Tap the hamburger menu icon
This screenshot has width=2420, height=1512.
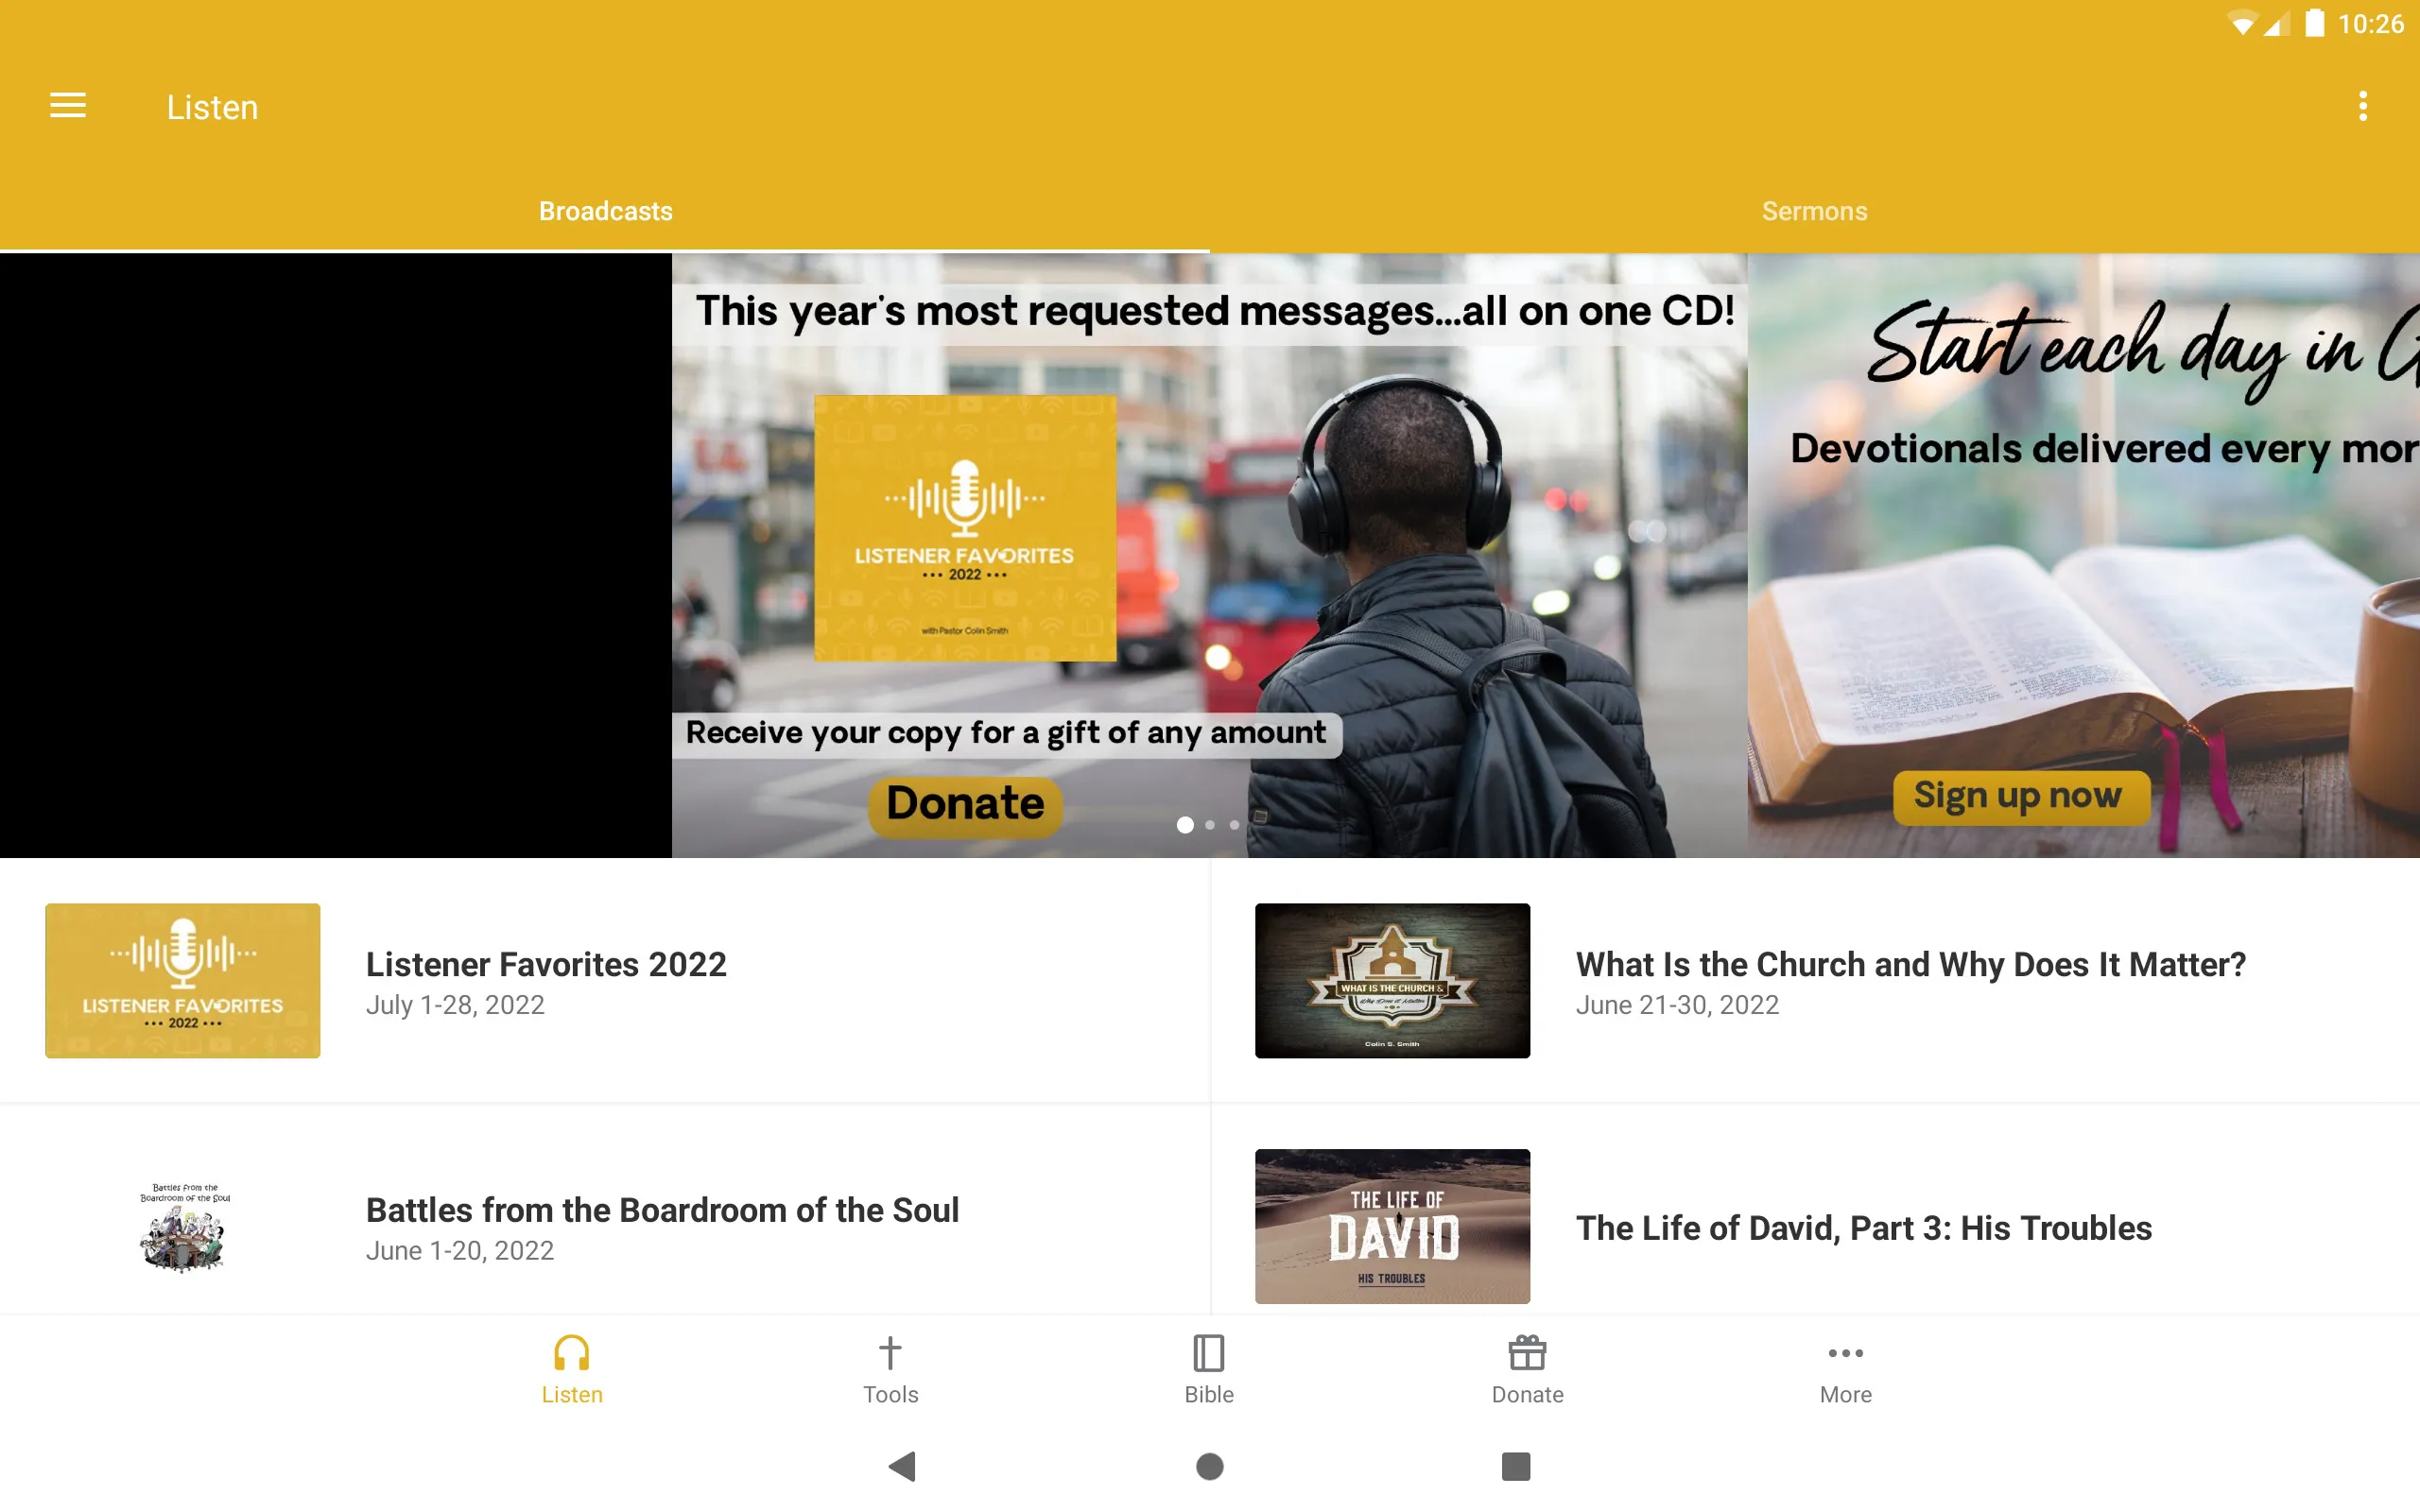point(68,105)
